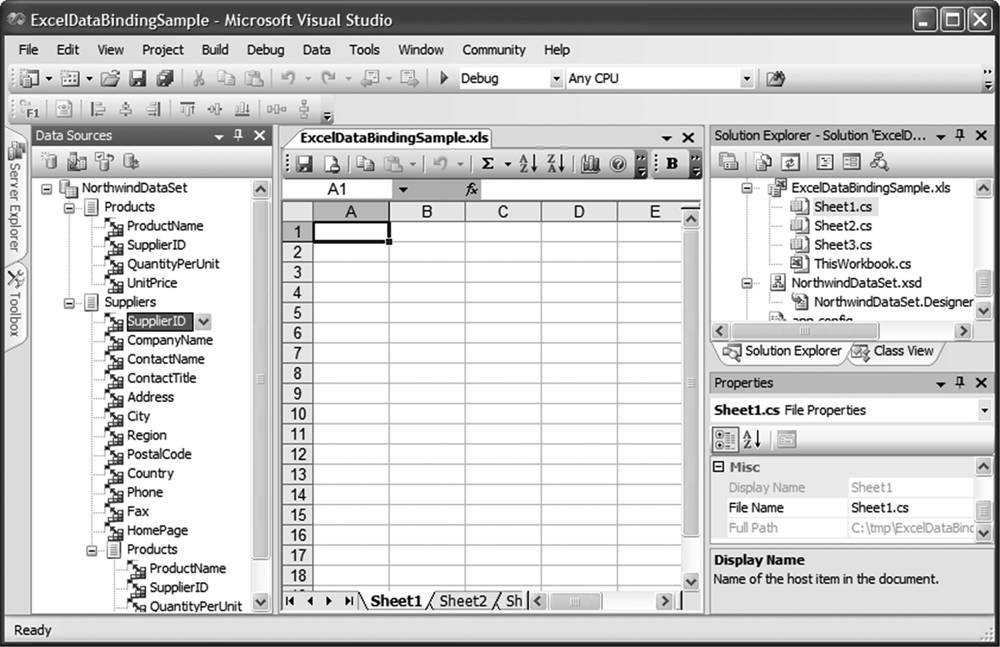This screenshot has width=1000, height=647.
Task: Collapse the Suppliers table node
Action: (69, 303)
